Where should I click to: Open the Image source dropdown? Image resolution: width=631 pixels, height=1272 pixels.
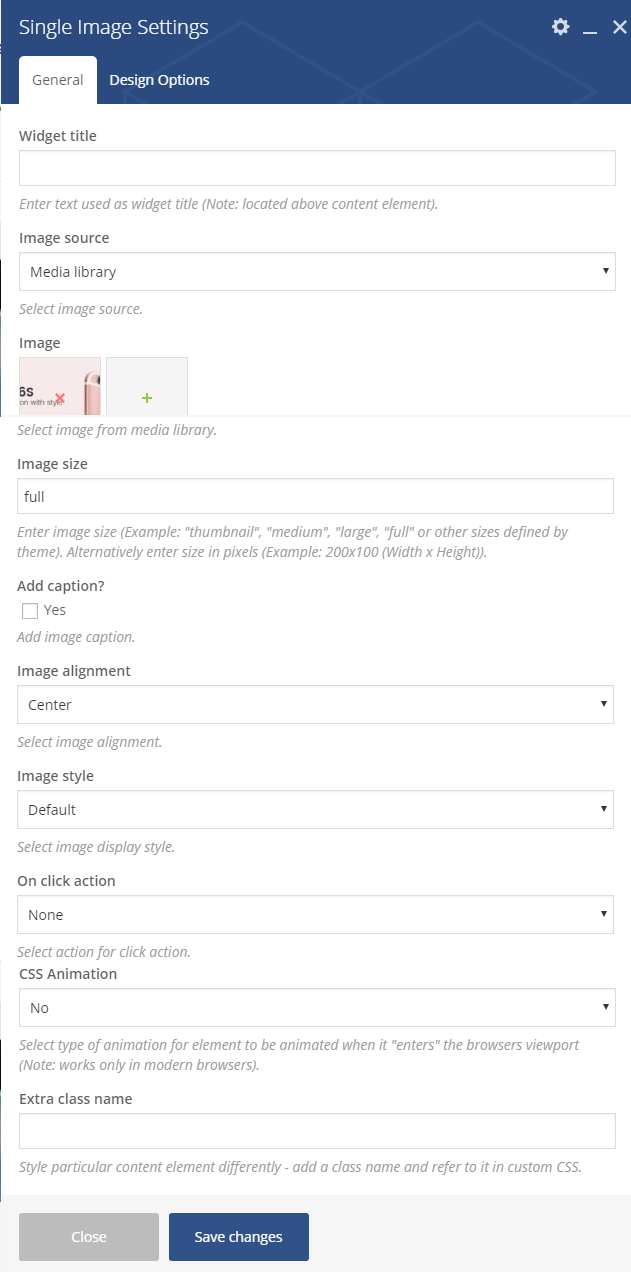pyautogui.click(x=317, y=272)
